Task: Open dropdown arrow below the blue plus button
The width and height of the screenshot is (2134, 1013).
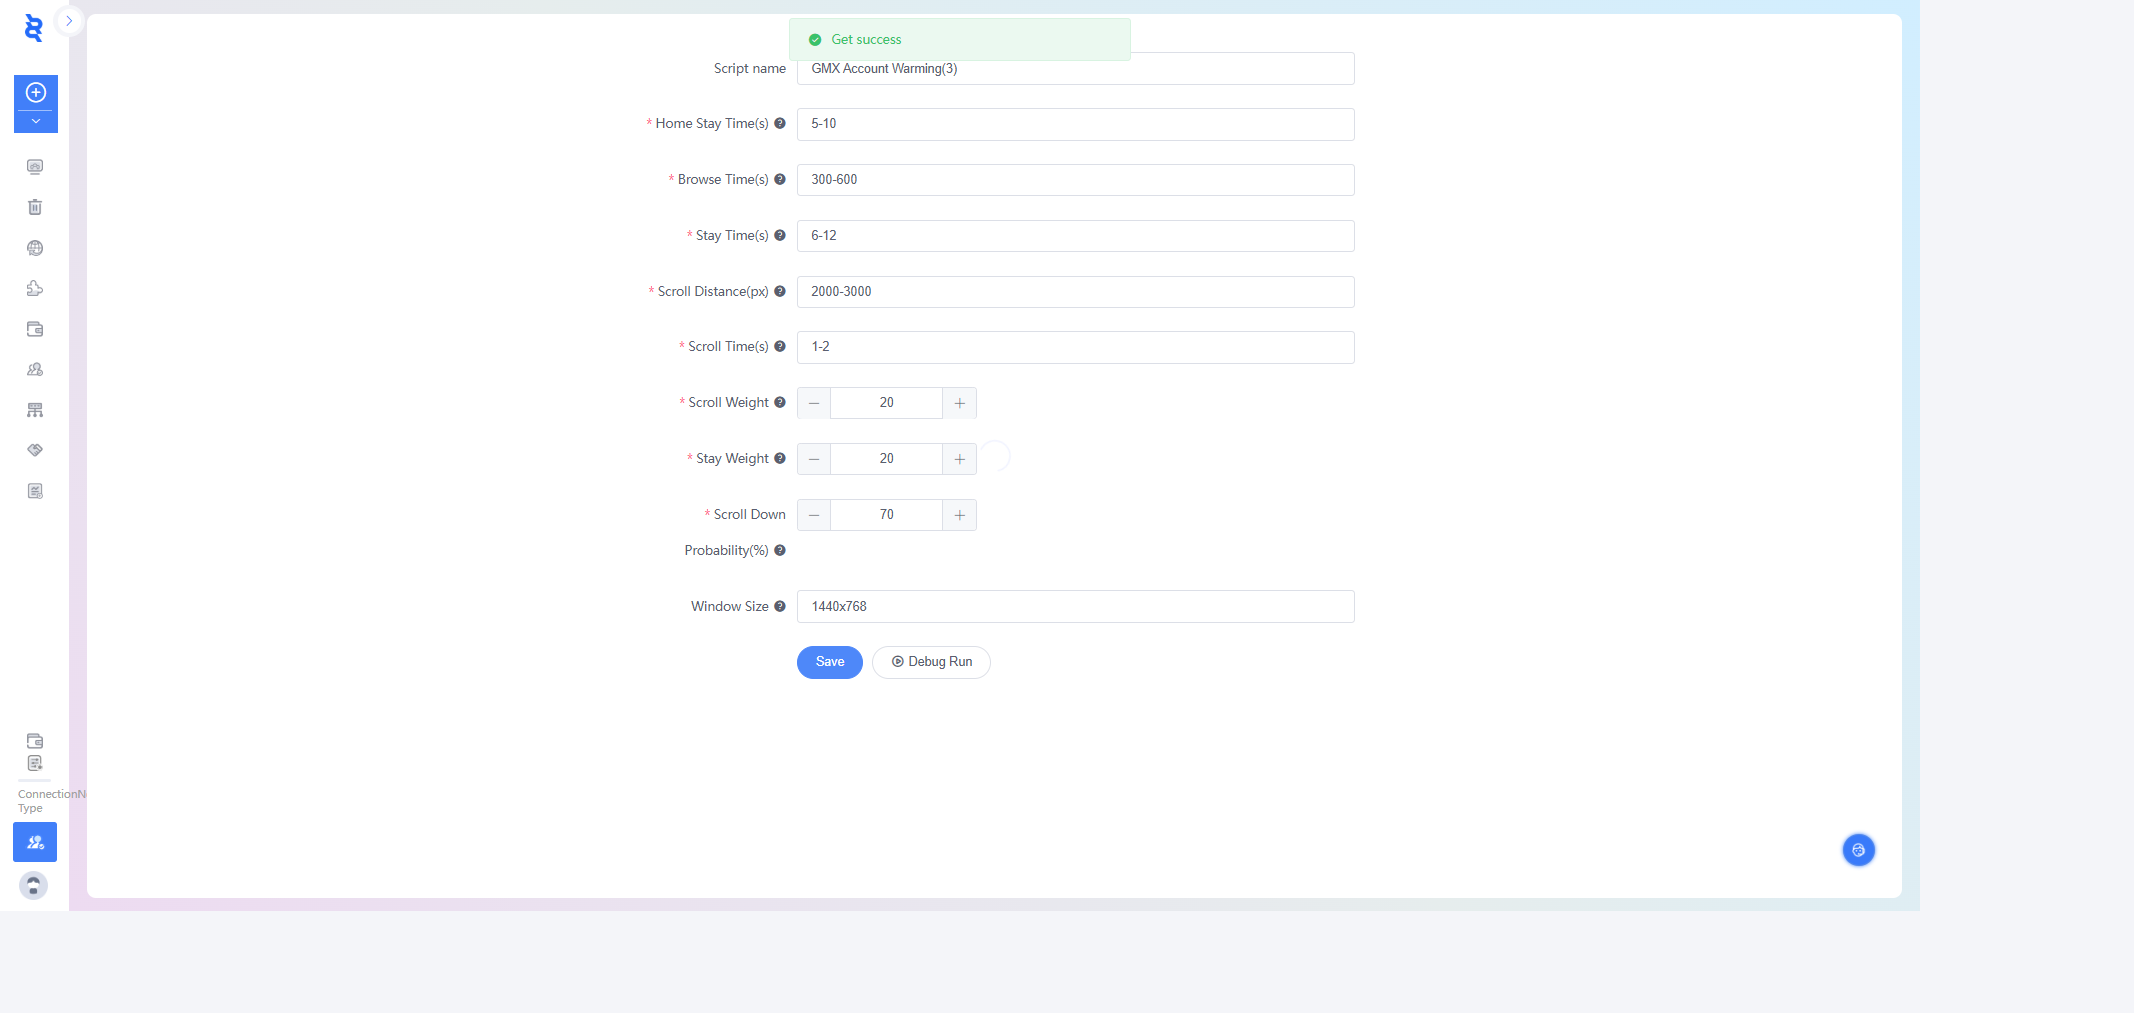Action: (36, 121)
